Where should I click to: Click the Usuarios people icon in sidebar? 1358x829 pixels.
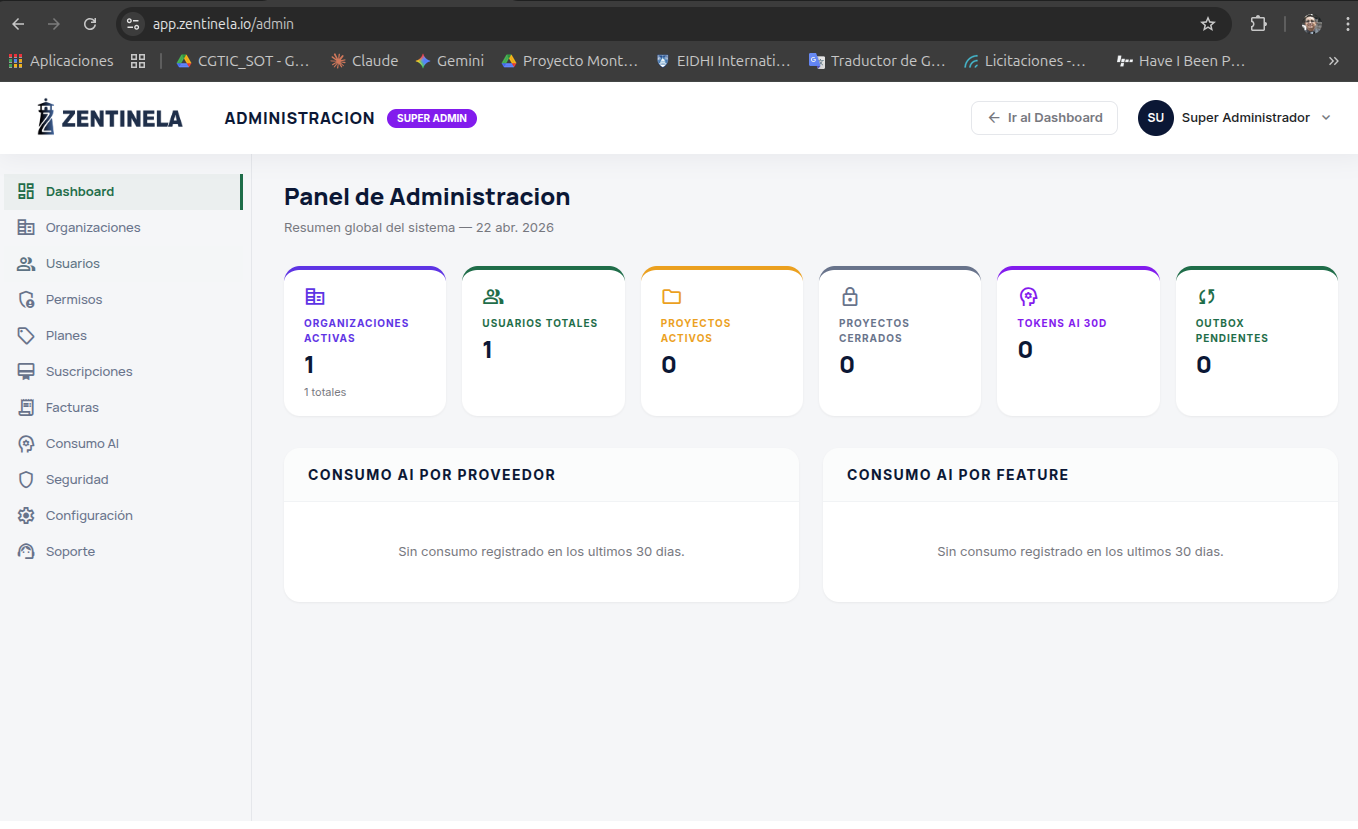(26, 263)
